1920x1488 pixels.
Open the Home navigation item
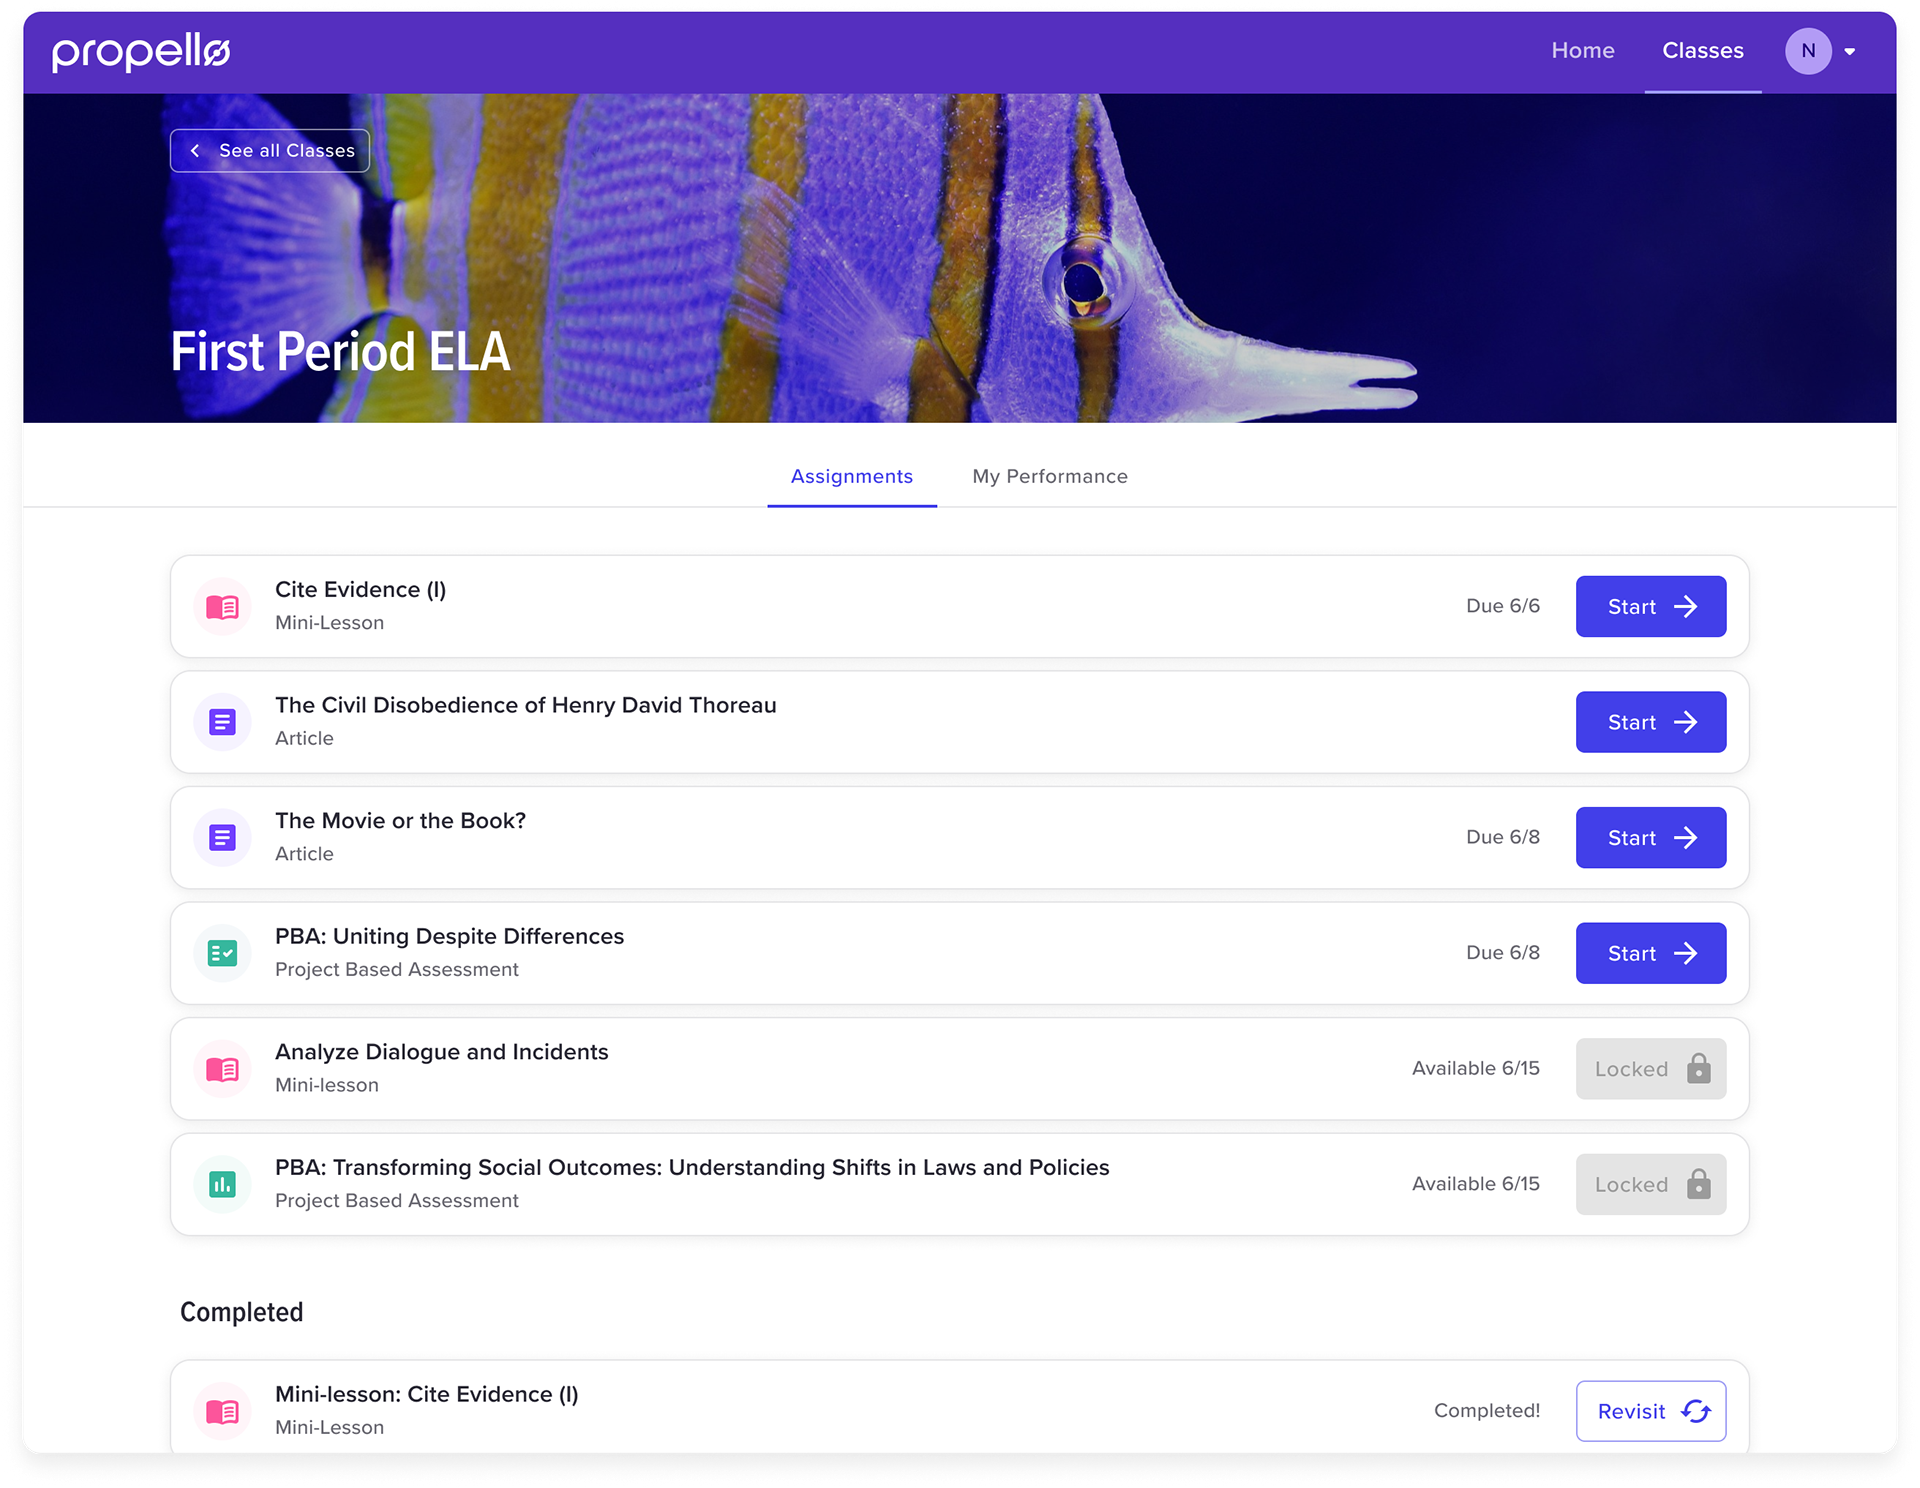tap(1583, 51)
